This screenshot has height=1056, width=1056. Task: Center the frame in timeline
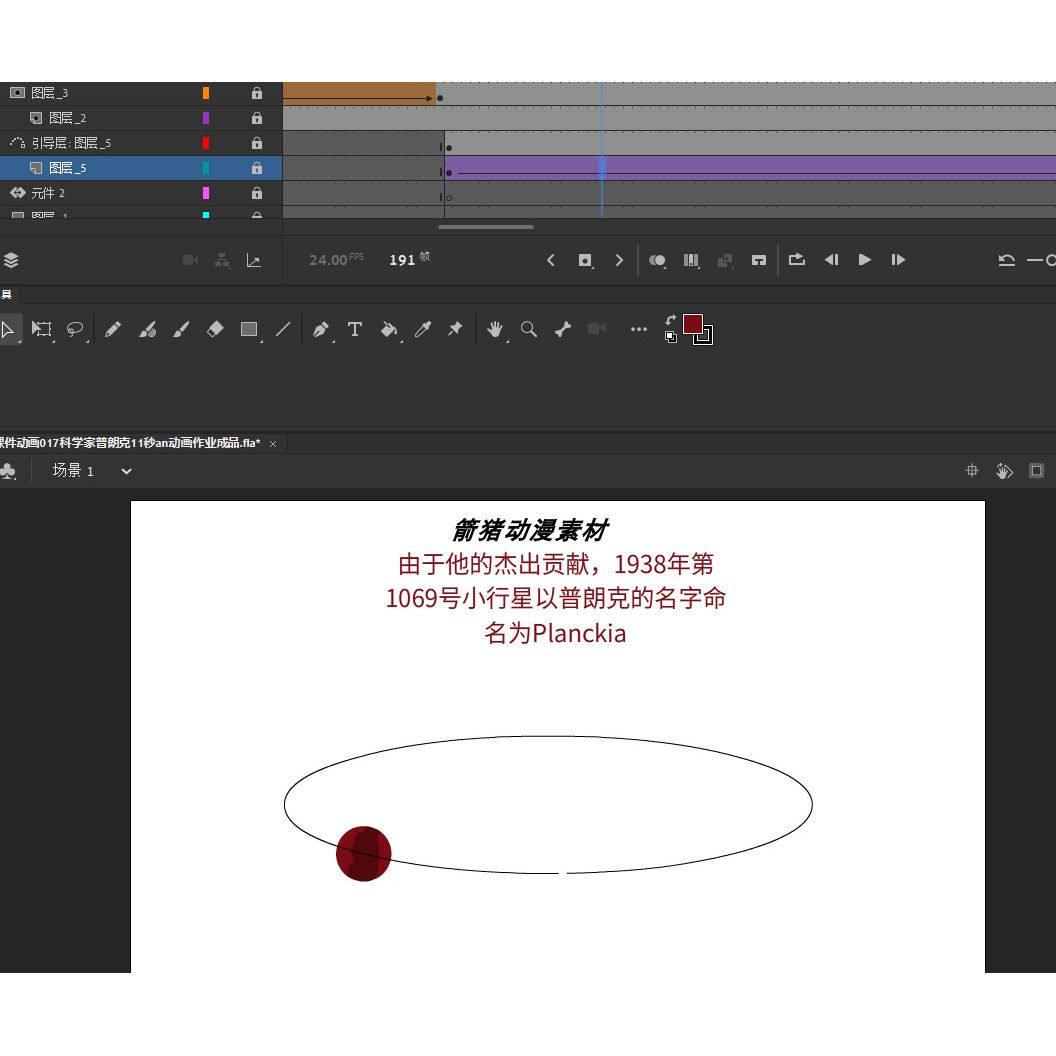[759, 260]
